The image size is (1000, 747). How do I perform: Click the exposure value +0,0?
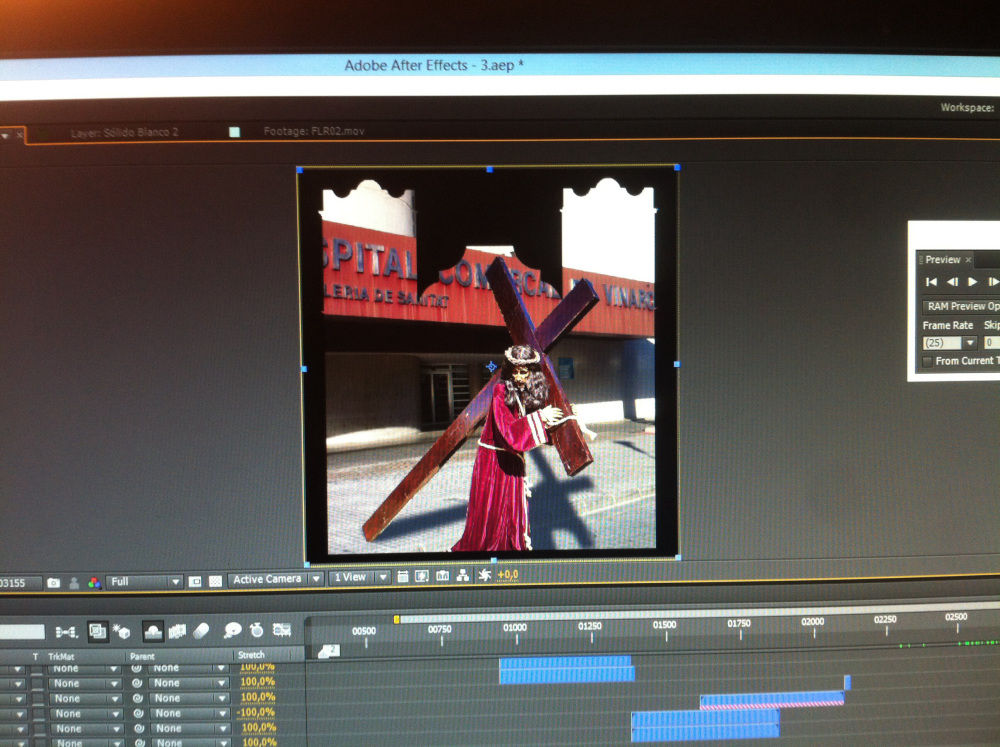click(508, 575)
